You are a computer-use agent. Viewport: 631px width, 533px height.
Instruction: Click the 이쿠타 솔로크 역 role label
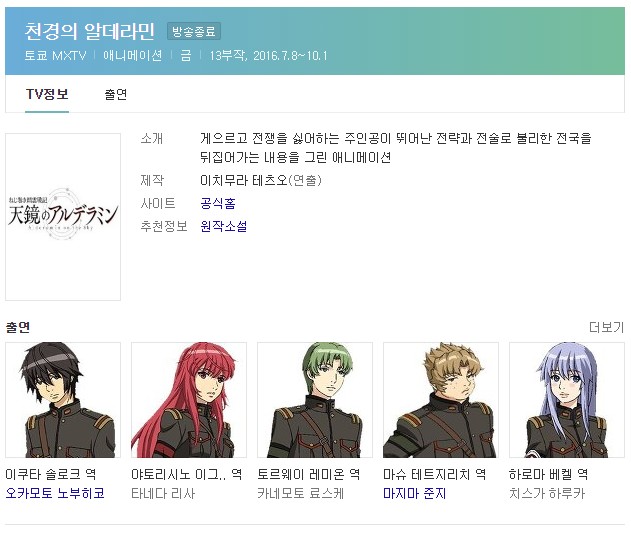[x=51, y=474]
